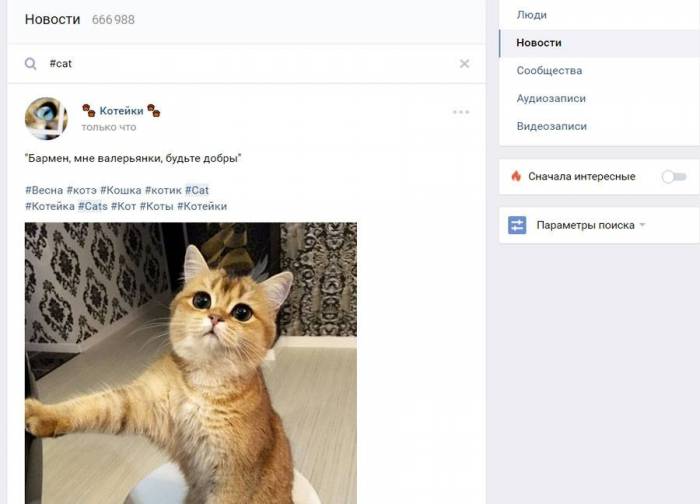Select the Люди section

click(531, 15)
